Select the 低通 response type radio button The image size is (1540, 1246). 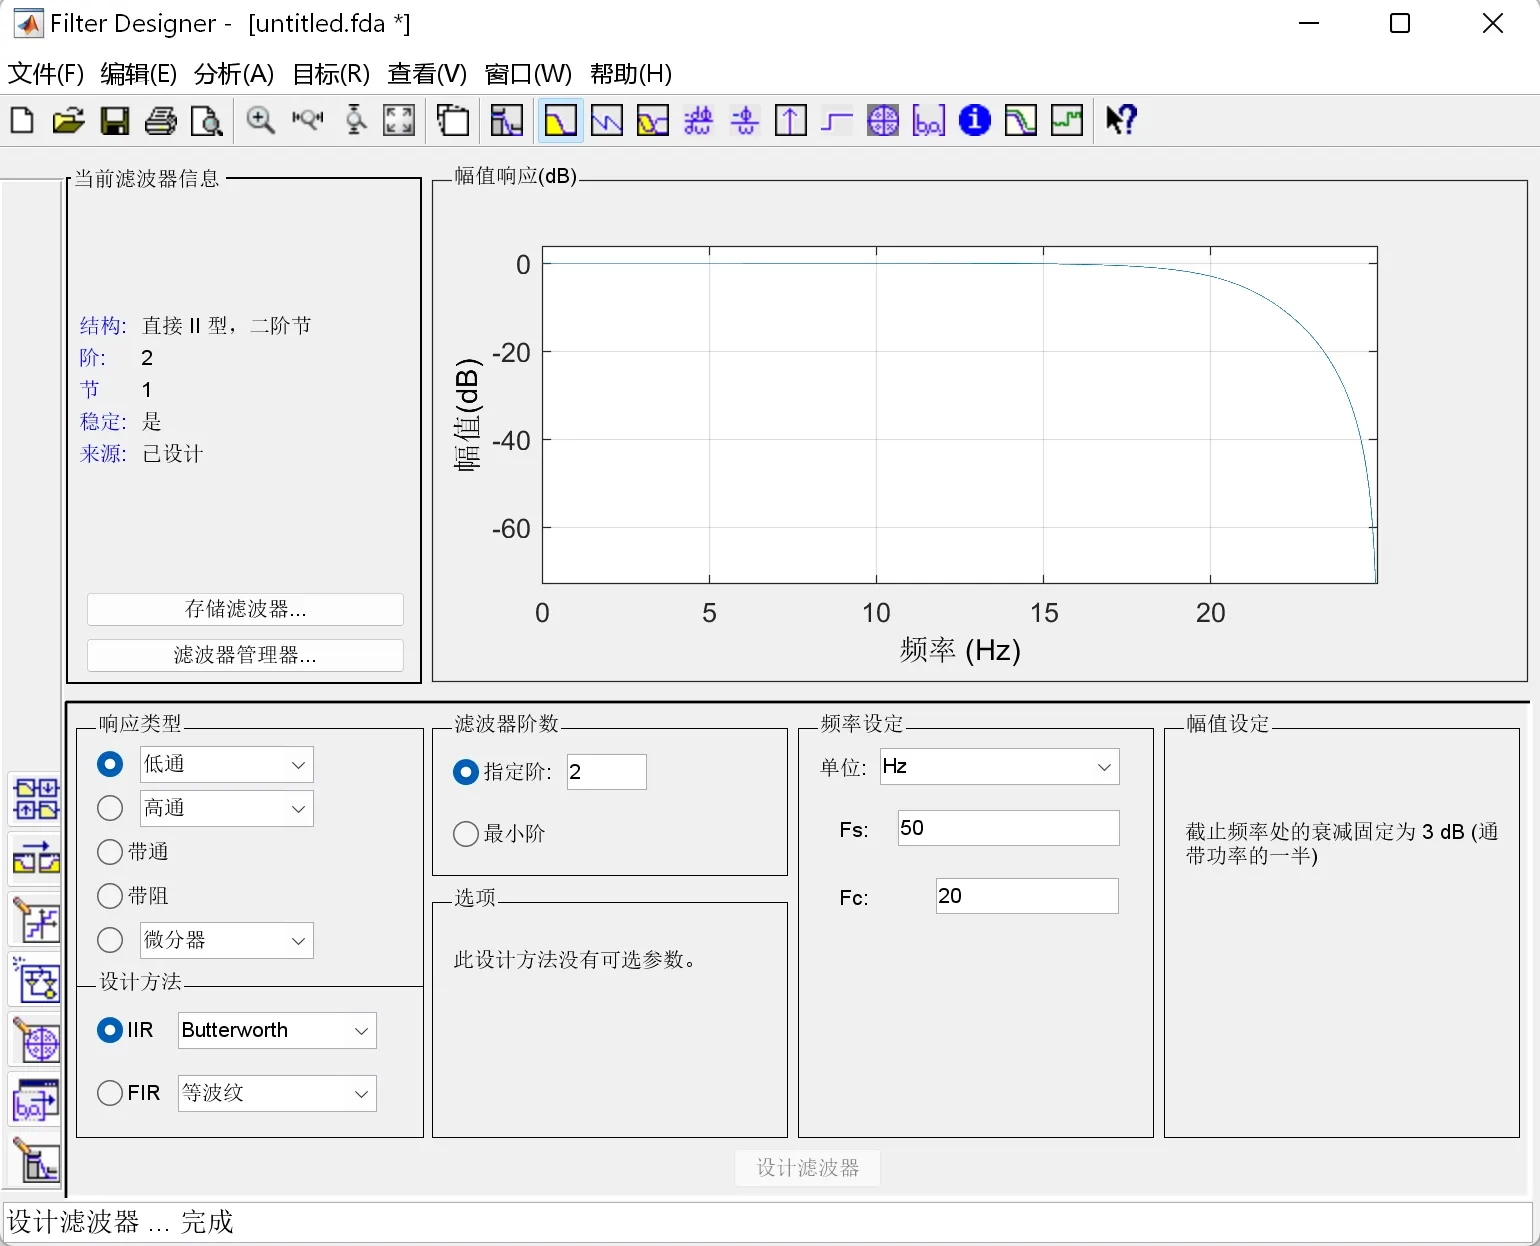[110, 764]
